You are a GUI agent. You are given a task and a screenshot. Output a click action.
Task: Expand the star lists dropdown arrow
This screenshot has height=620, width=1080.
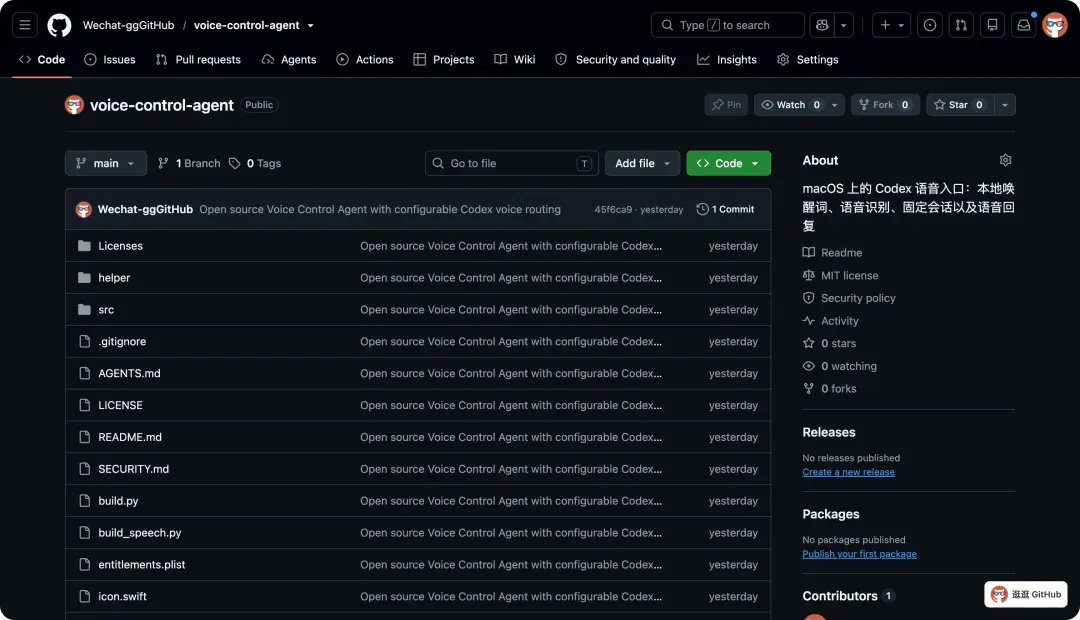[x=1005, y=105]
